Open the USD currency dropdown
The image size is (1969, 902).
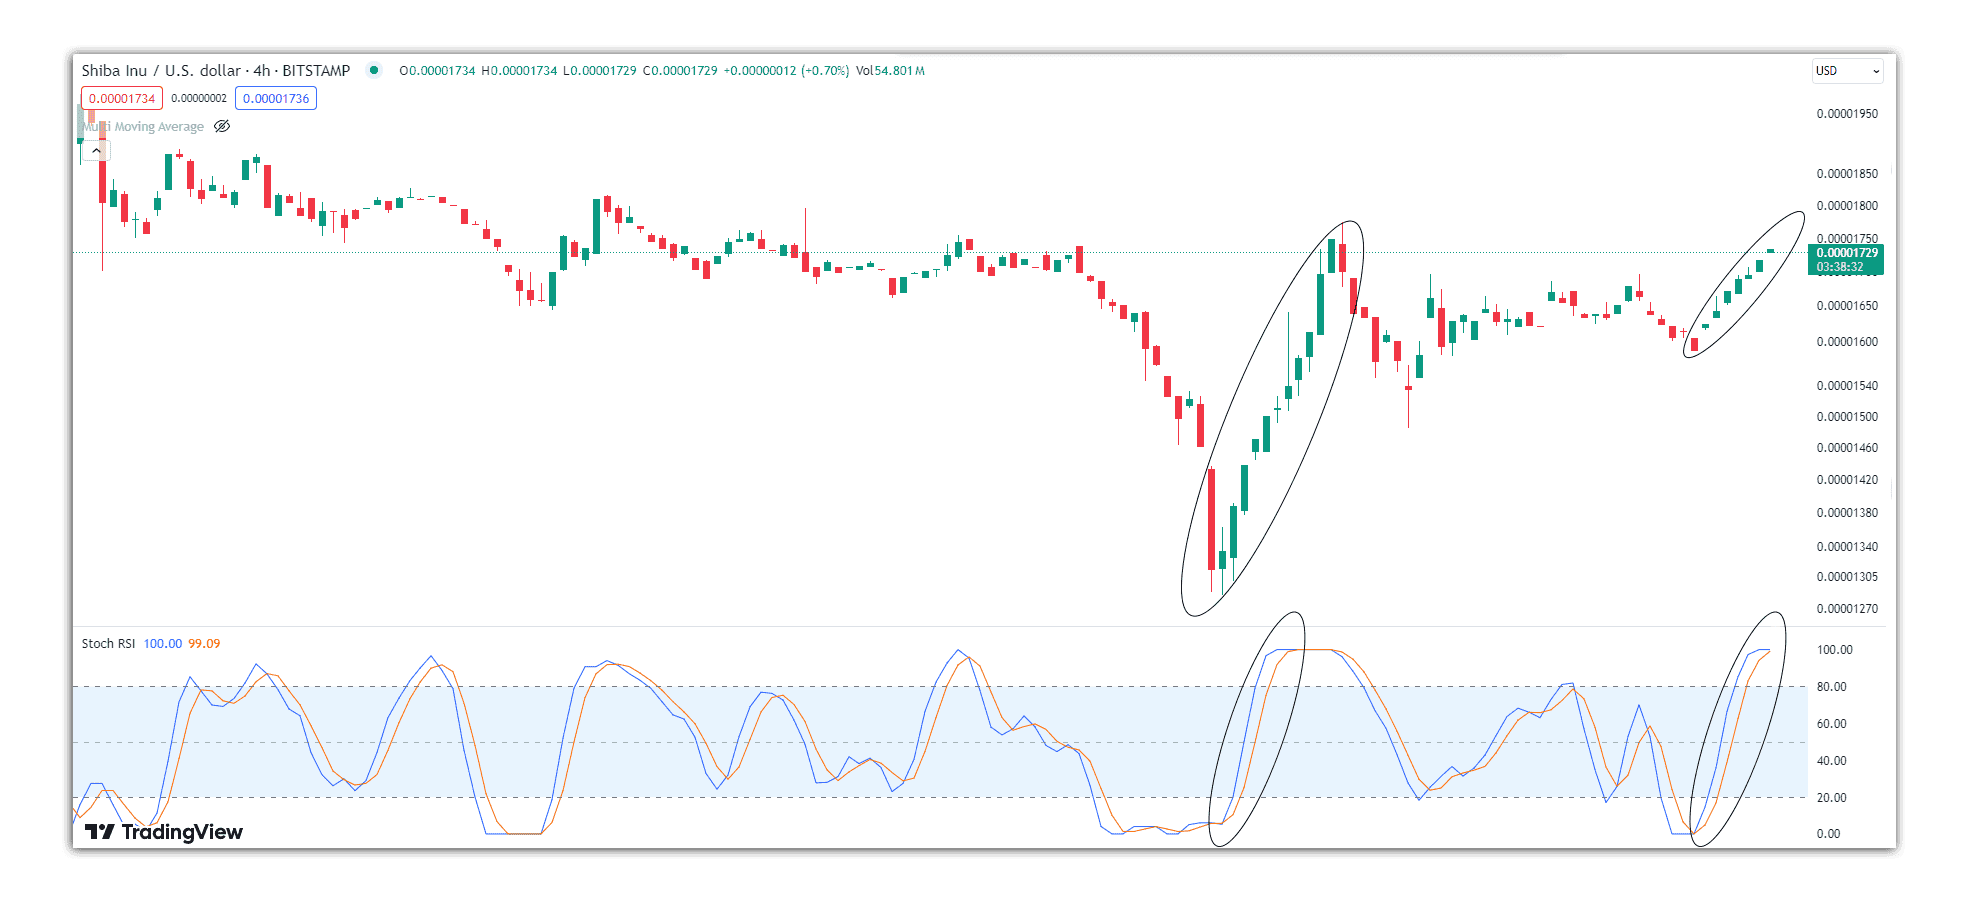(1848, 71)
